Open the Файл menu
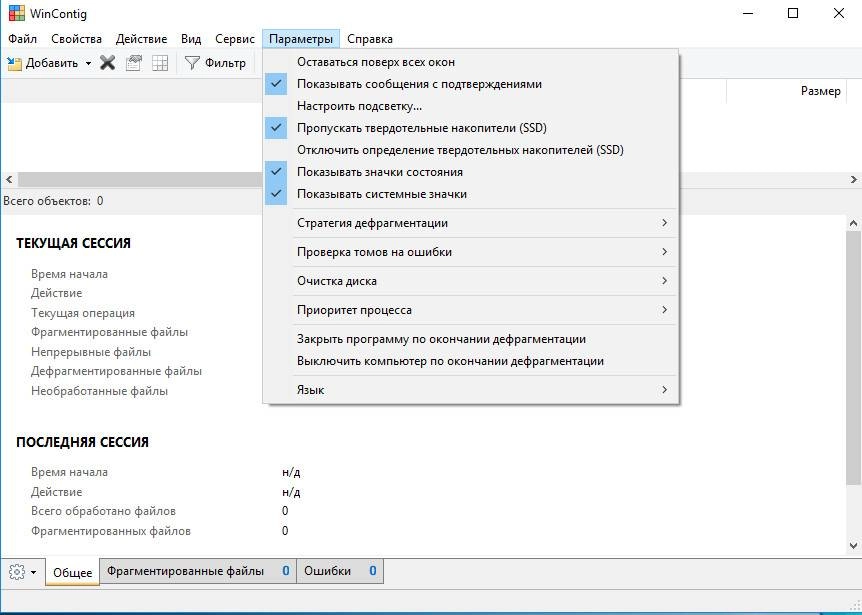This screenshot has height=615, width=862. (23, 39)
